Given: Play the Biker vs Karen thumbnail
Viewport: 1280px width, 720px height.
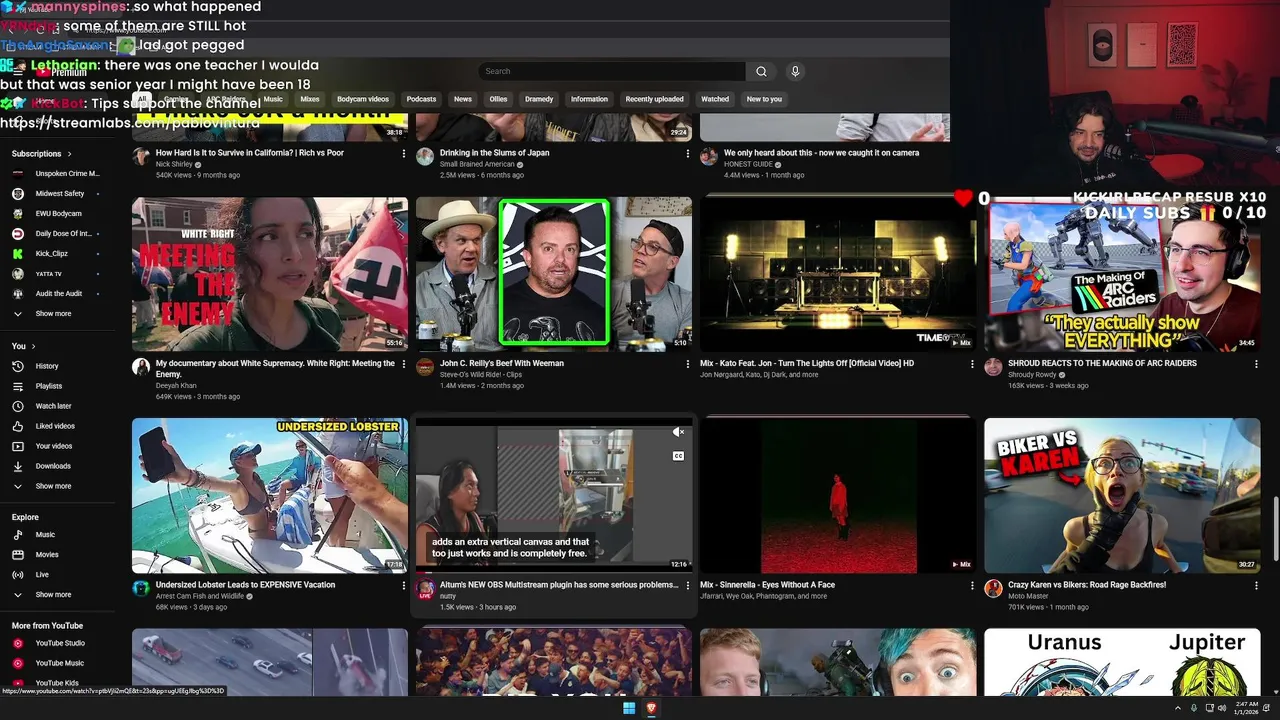Looking at the screenshot, I should click(1122, 495).
